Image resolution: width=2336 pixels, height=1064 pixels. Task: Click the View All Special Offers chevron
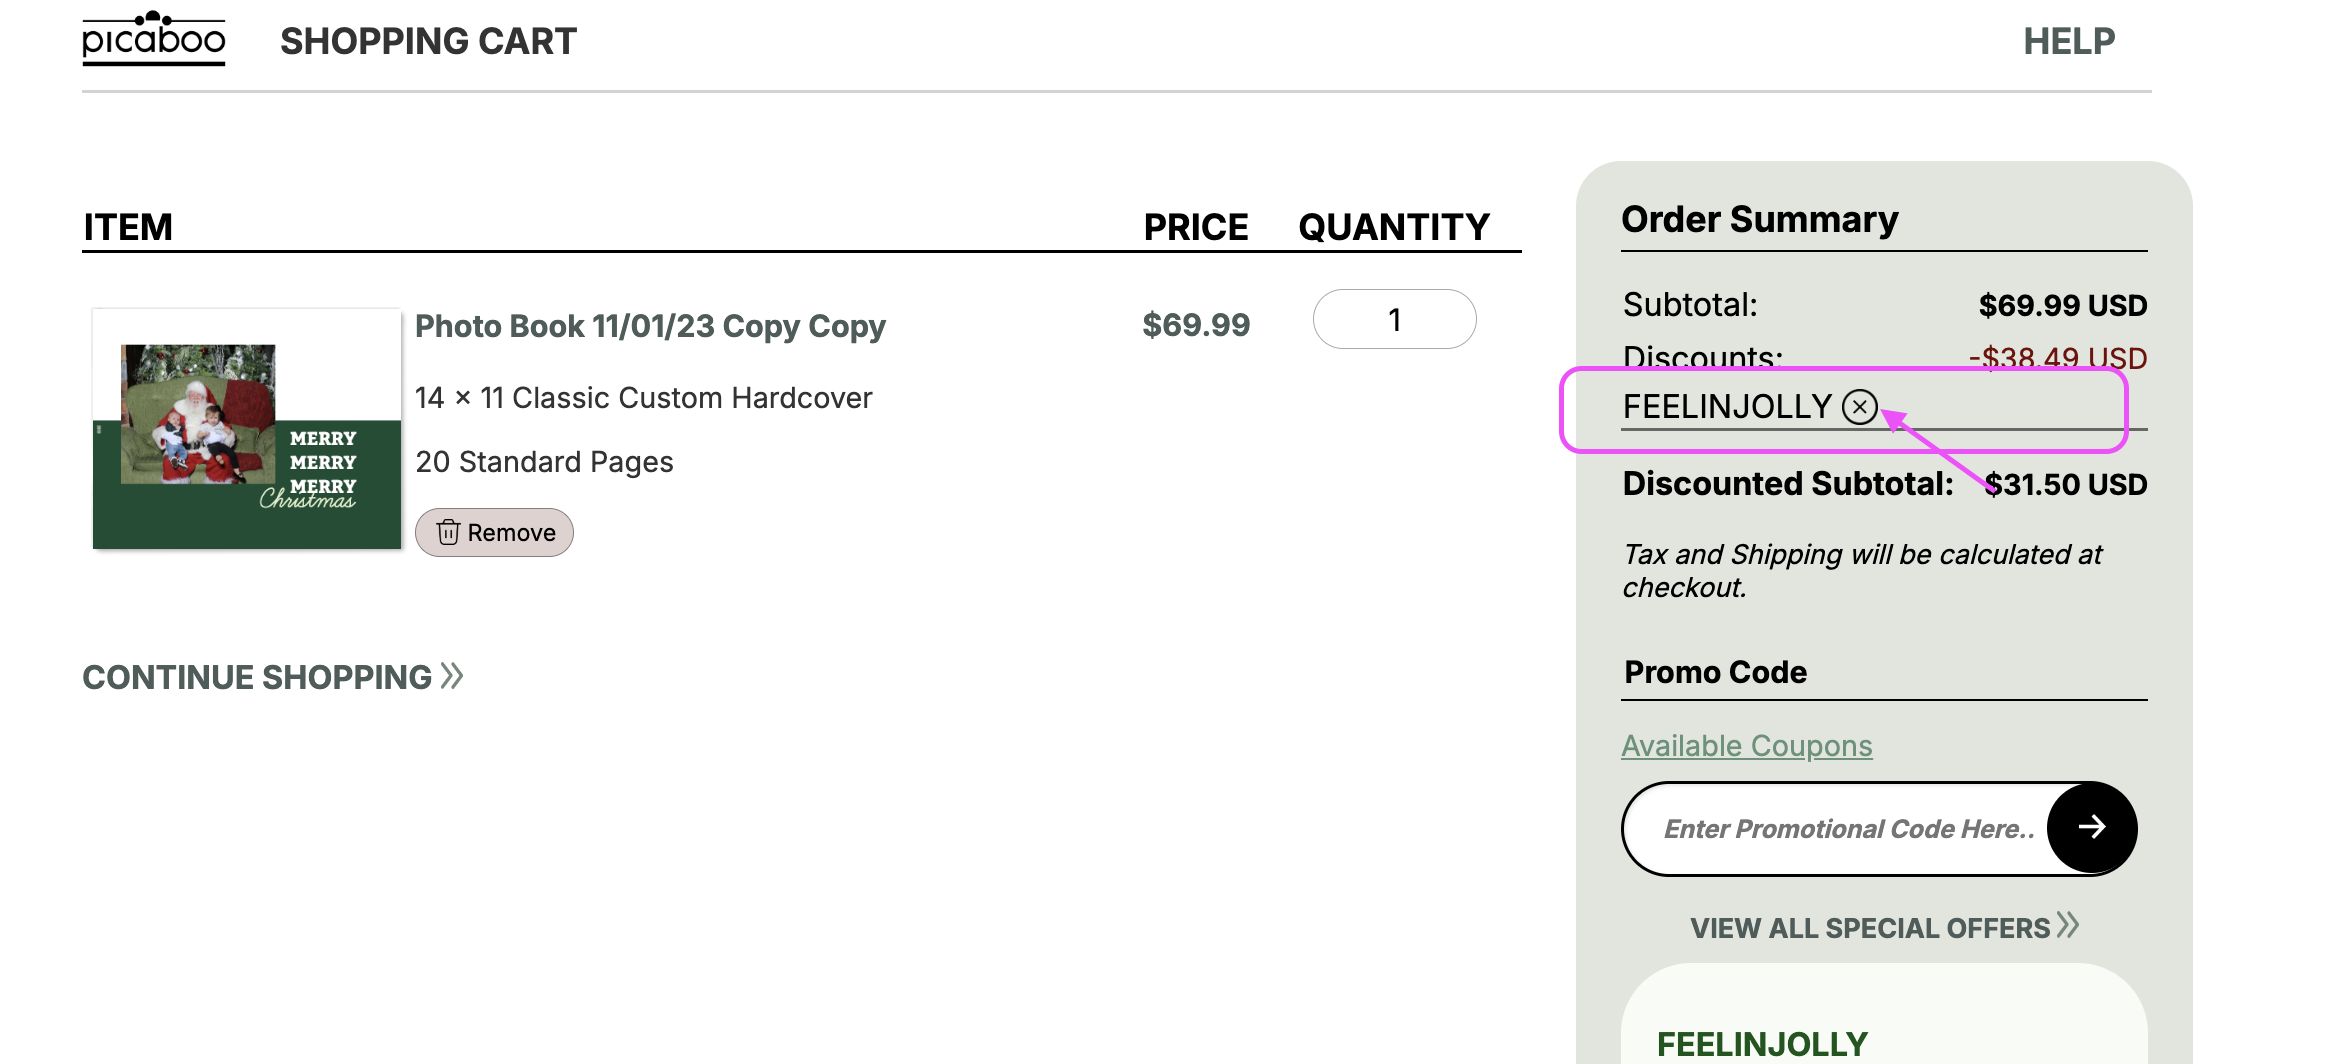pos(2068,925)
